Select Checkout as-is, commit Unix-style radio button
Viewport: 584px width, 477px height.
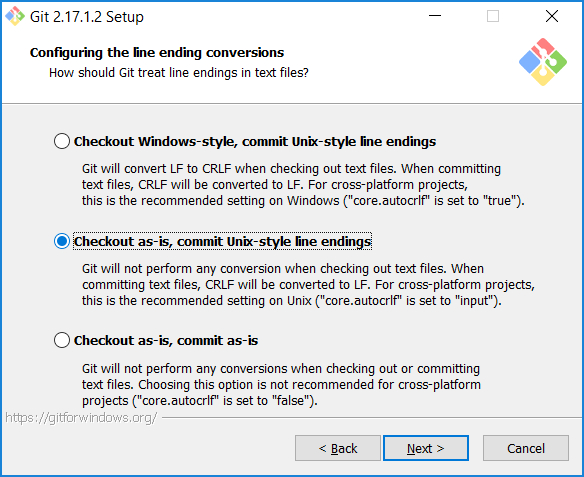[x=62, y=241]
